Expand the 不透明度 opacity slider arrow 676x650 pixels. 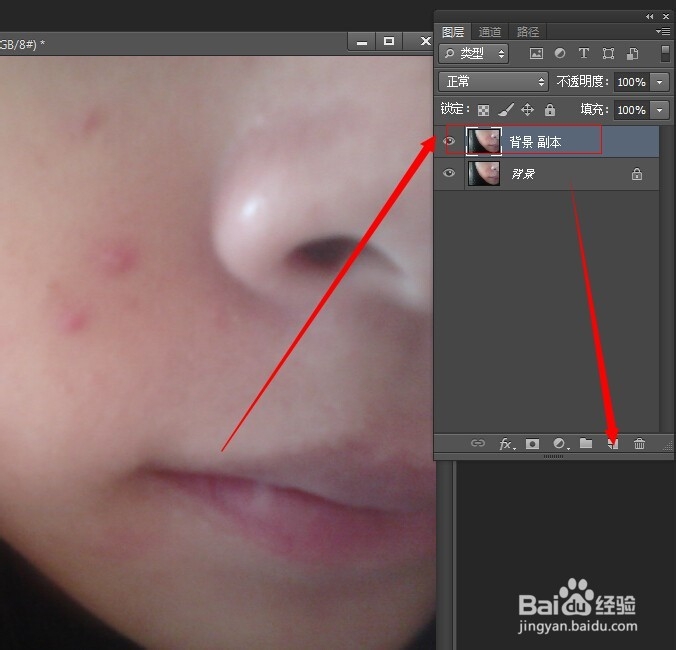660,82
